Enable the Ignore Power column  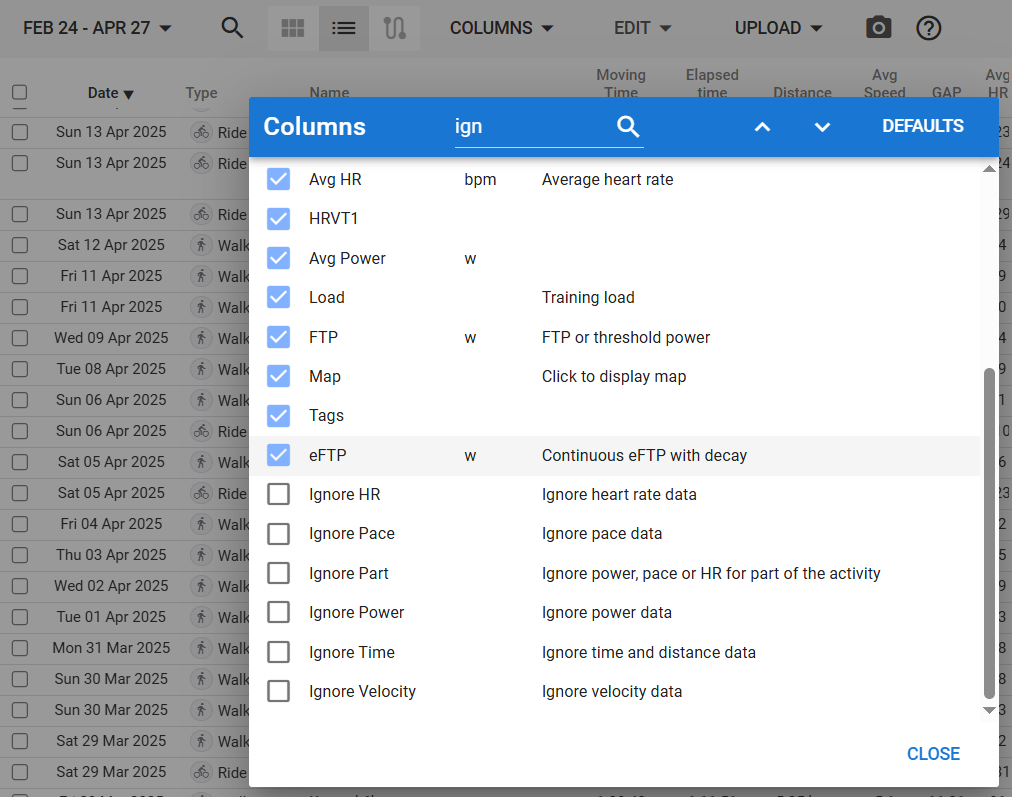pos(278,612)
